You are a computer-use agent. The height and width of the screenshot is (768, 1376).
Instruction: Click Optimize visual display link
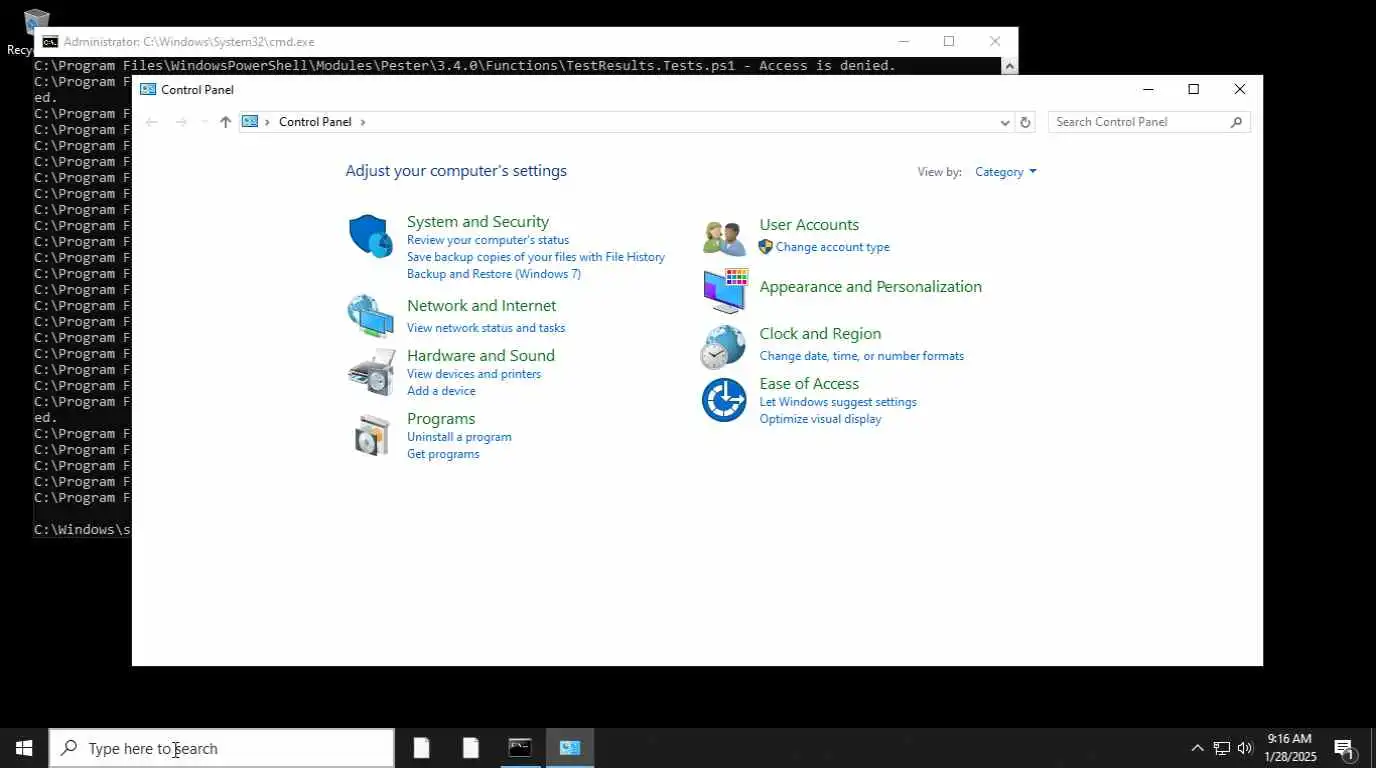(x=820, y=419)
